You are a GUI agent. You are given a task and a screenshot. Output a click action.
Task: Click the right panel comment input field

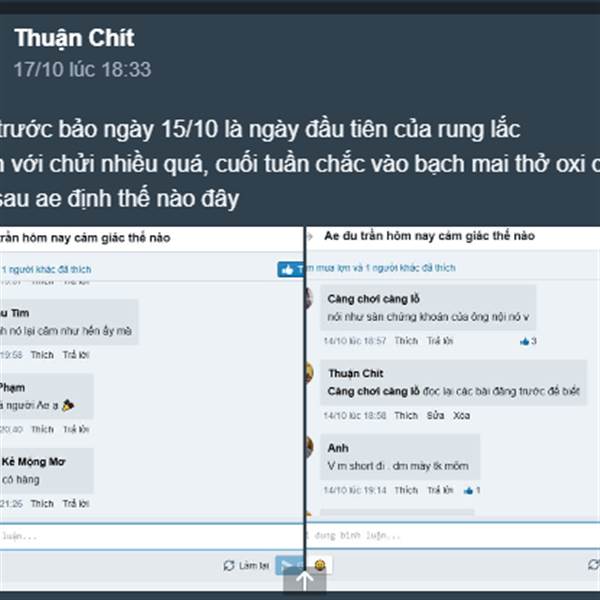click(453, 535)
